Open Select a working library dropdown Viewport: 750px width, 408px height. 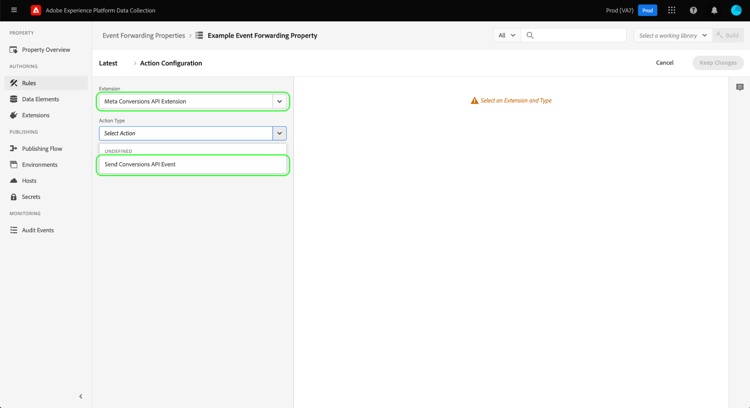coord(673,35)
